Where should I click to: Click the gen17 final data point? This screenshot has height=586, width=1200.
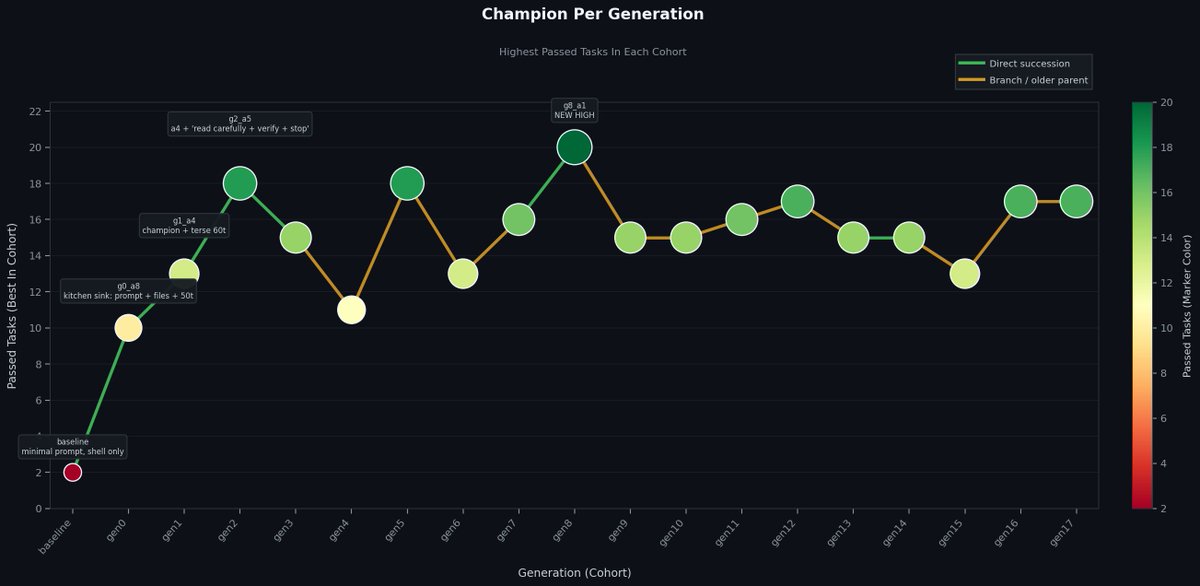tap(1076, 201)
